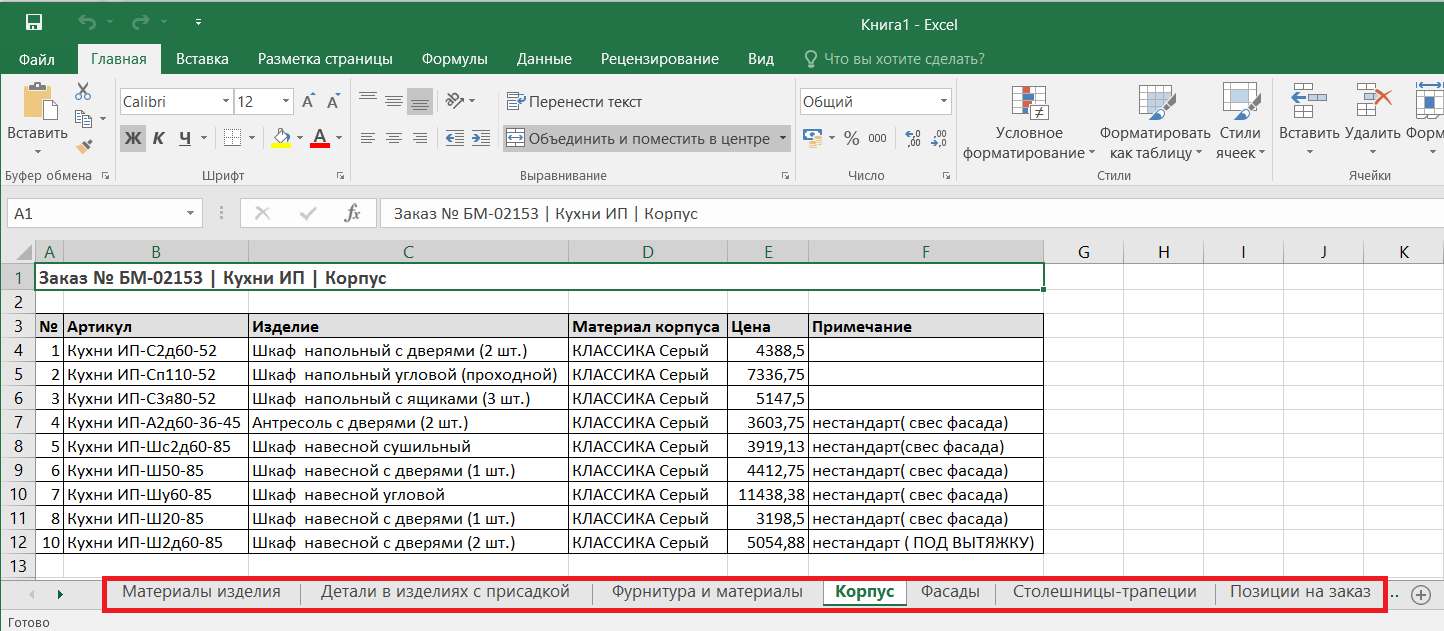Click the increase indent icon
The width and height of the screenshot is (1444, 631).
[x=483, y=138]
